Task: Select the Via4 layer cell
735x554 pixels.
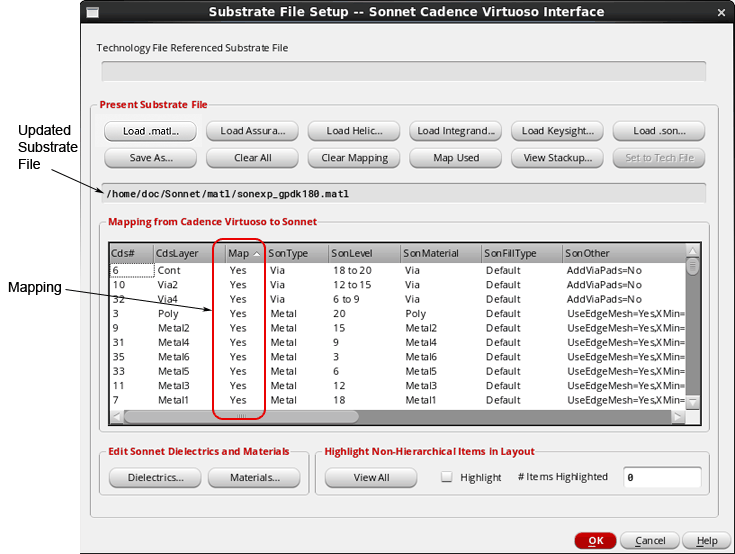Action: pyautogui.click(x=168, y=299)
